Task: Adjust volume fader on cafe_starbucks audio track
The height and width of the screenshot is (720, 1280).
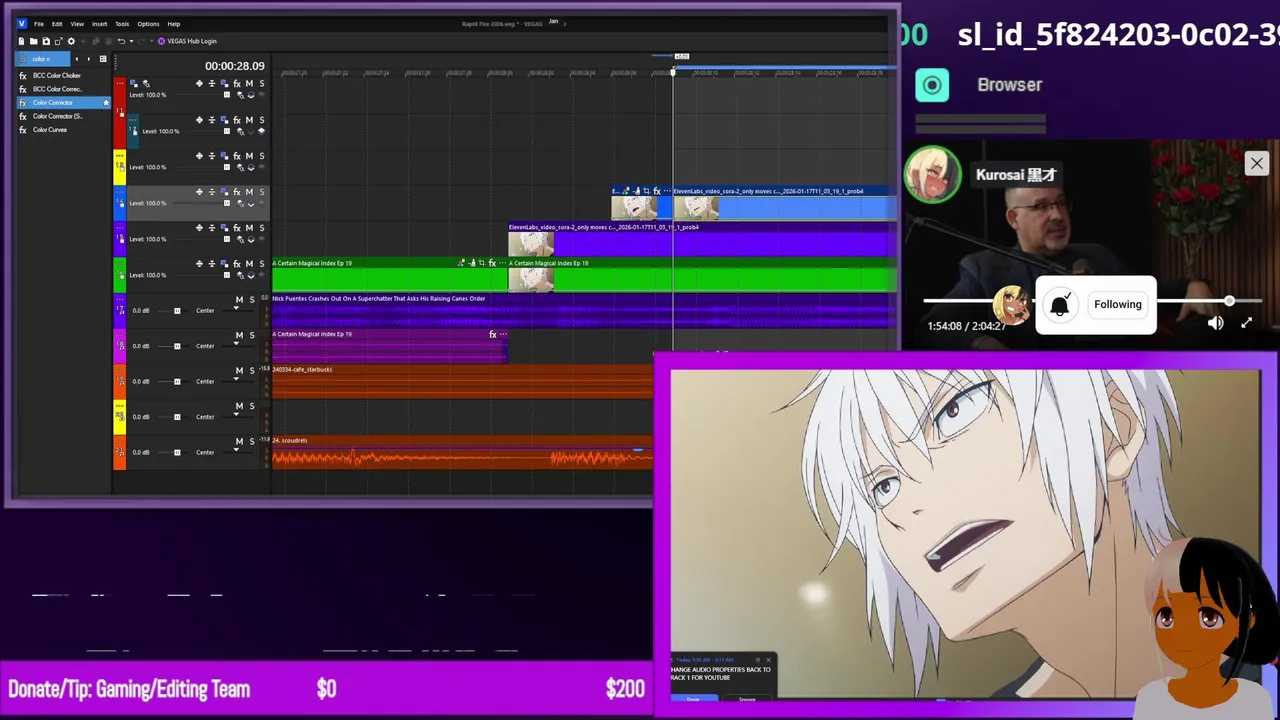Action: coord(177,381)
